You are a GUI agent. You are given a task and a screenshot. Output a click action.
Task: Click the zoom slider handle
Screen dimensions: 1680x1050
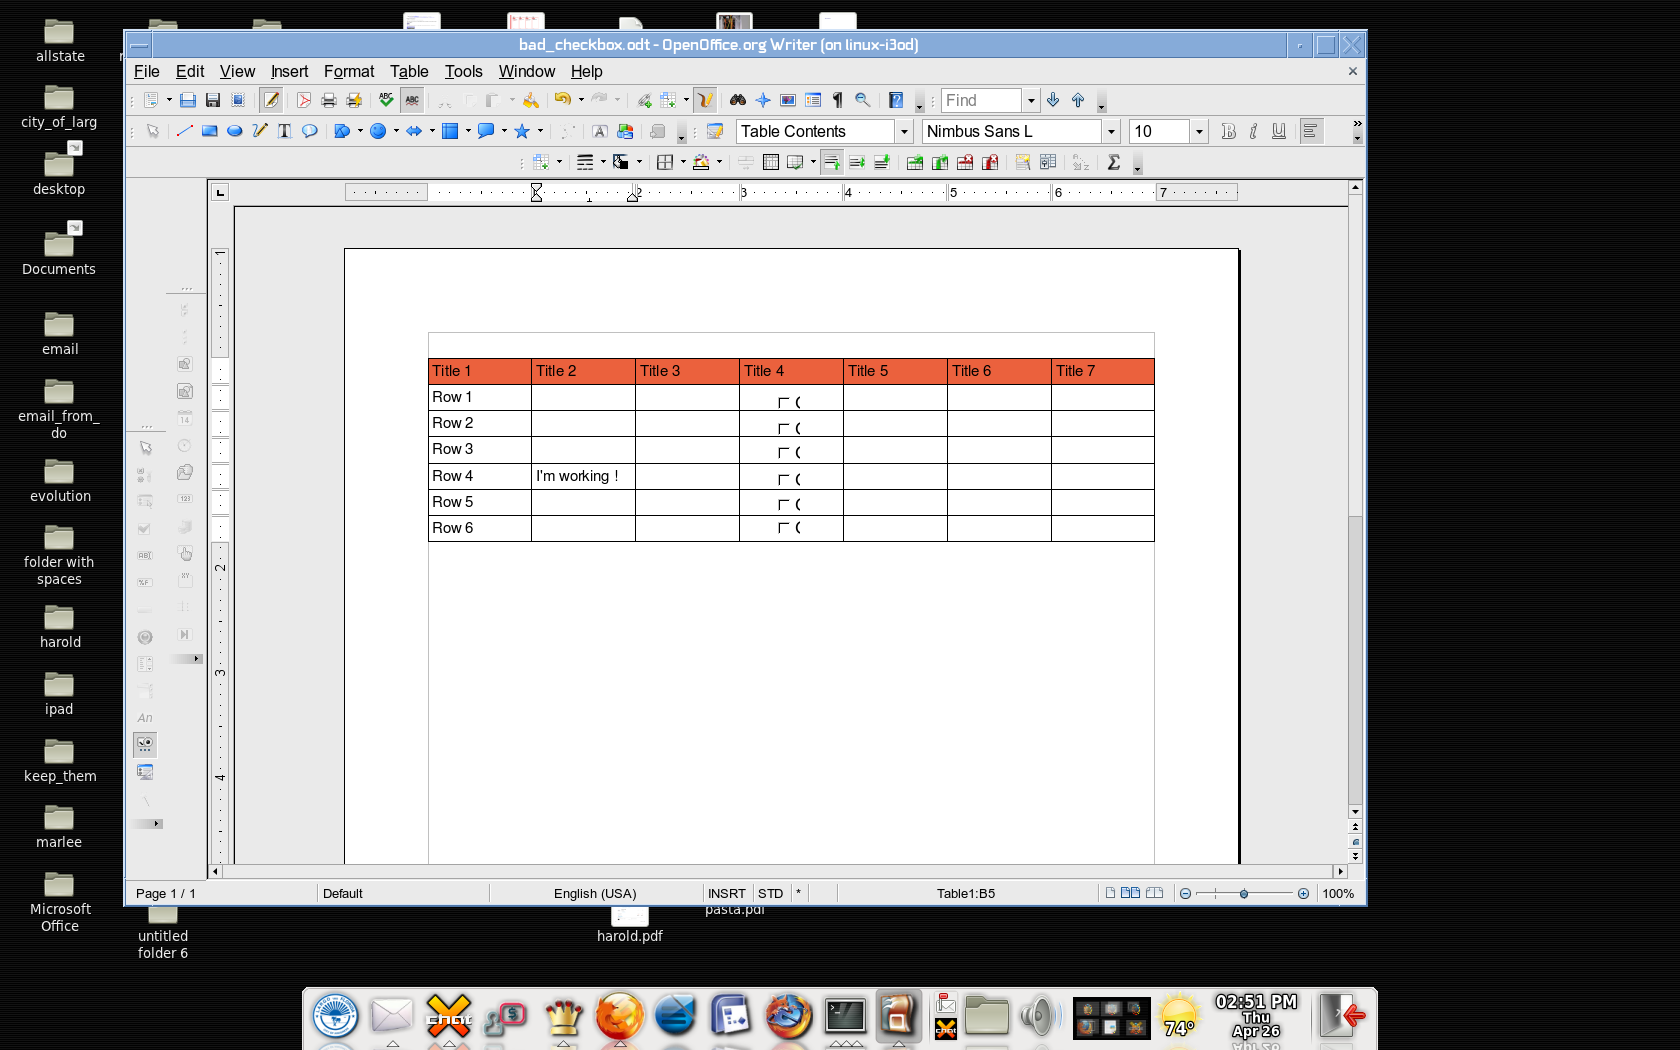click(1244, 893)
